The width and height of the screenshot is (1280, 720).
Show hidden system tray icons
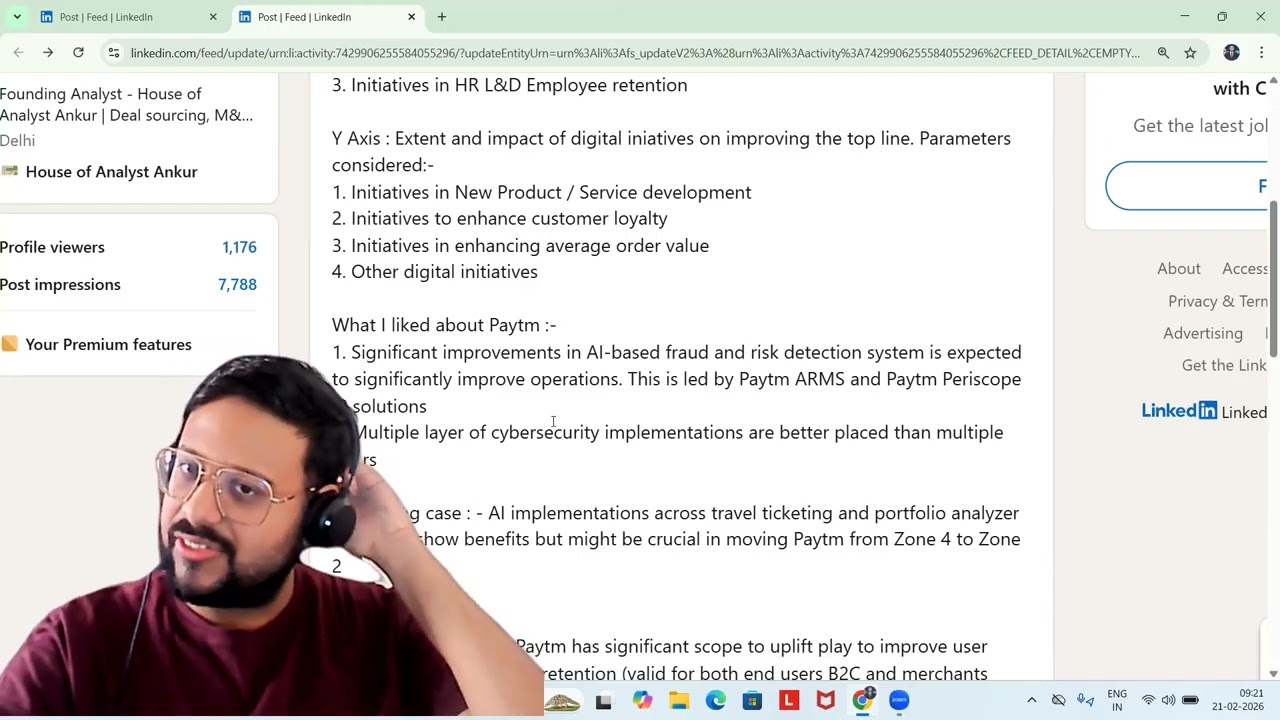coord(1032,700)
